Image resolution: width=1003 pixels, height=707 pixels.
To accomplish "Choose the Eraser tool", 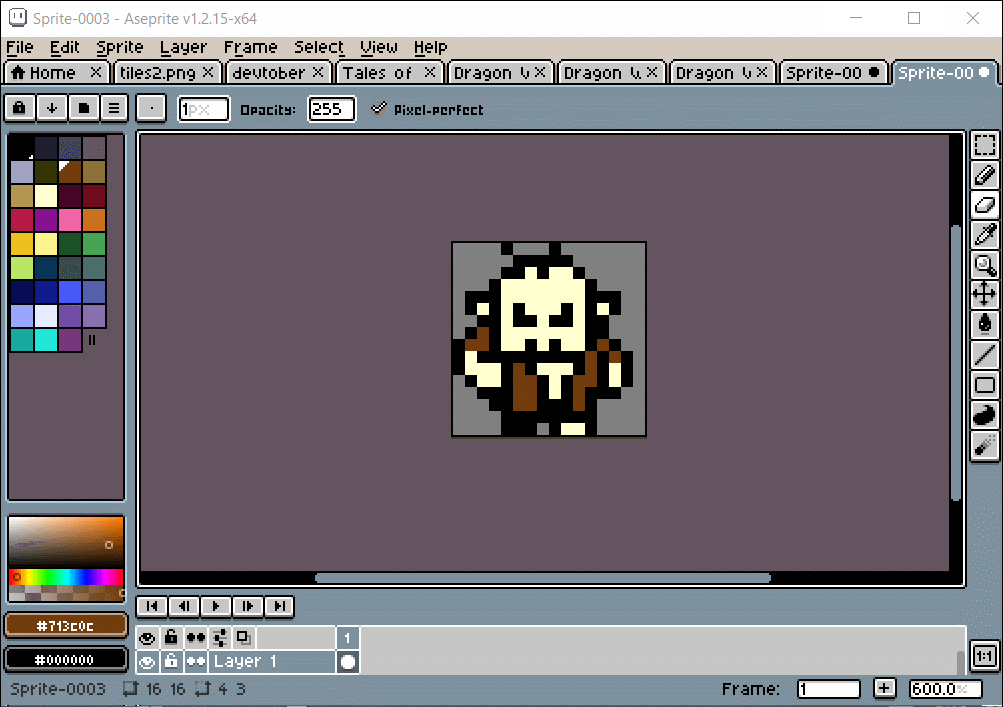I will pos(984,205).
